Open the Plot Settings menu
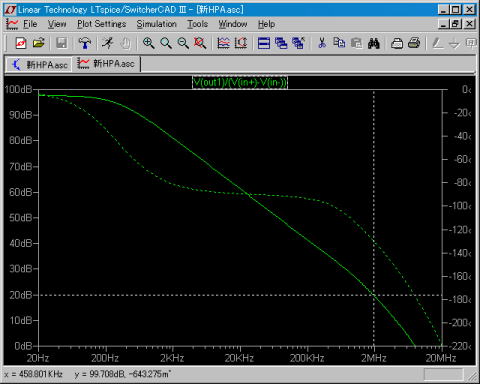This screenshot has width=480, height=384. [x=102, y=24]
